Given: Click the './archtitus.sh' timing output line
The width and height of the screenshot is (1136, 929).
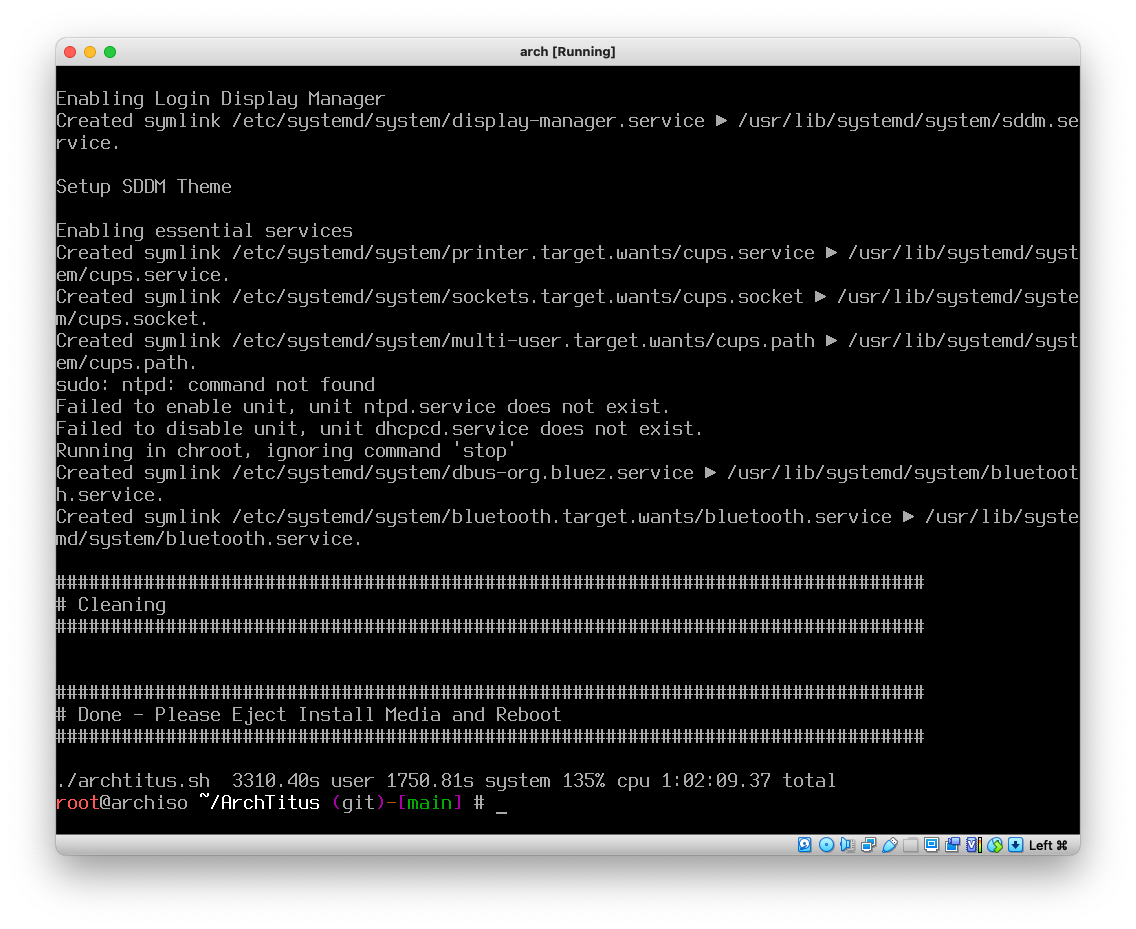Looking at the screenshot, I should (446, 780).
